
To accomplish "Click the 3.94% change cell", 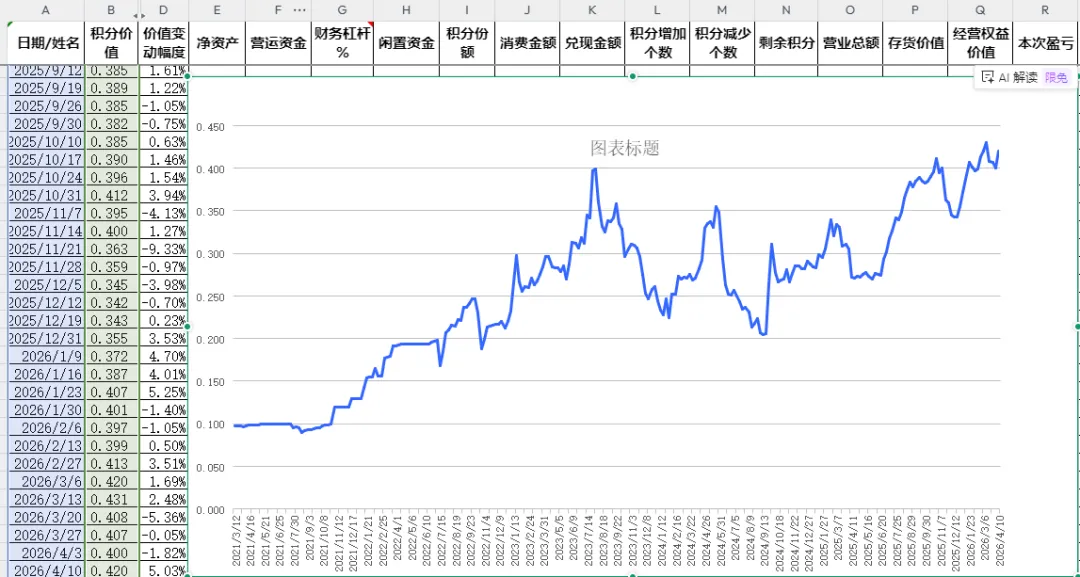I will (163, 196).
